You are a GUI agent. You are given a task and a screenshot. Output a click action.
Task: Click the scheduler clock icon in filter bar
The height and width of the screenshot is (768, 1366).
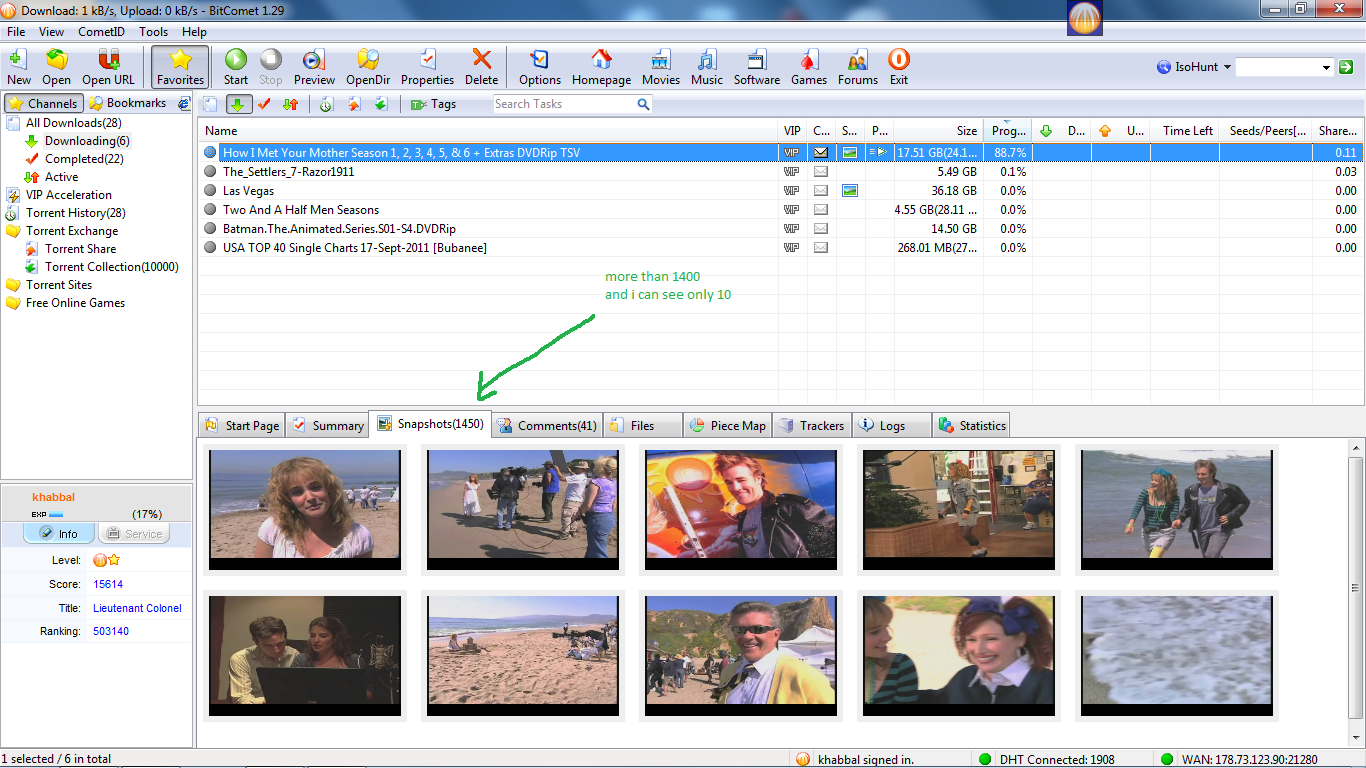tap(326, 104)
